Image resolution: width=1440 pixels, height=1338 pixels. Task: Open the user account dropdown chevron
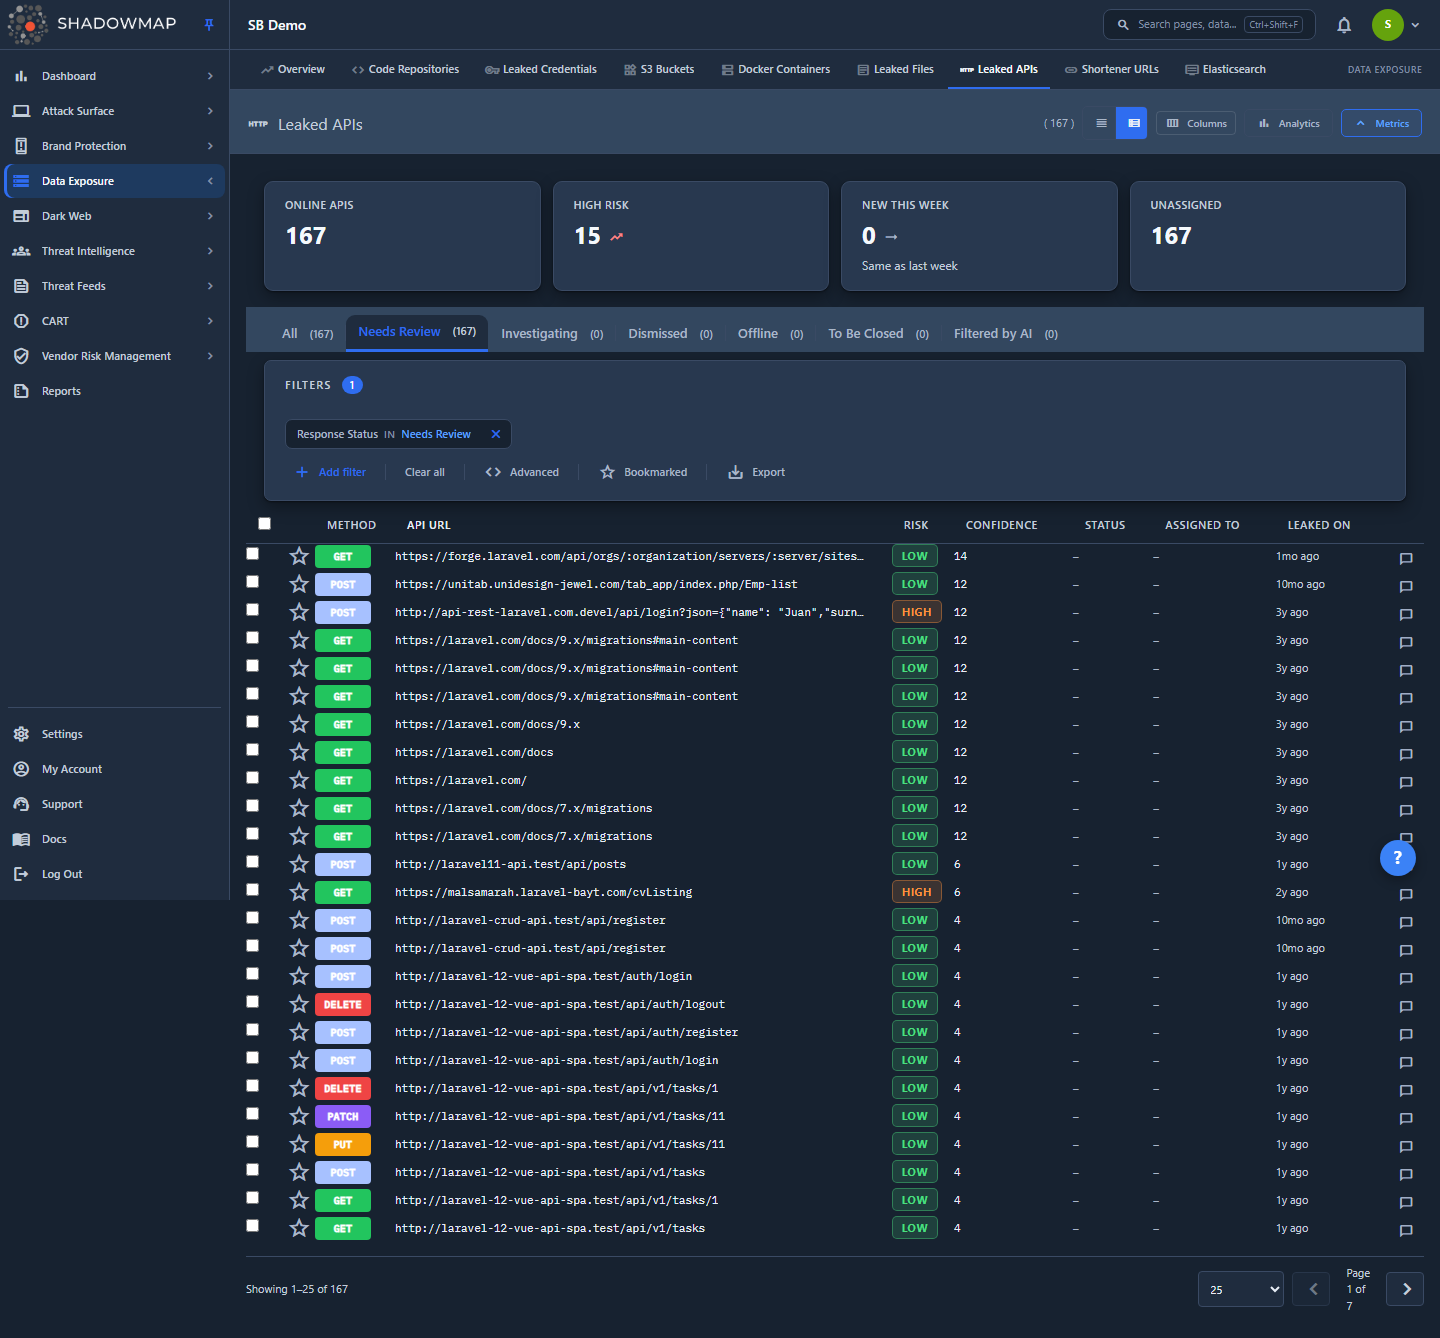pos(1415,25)
